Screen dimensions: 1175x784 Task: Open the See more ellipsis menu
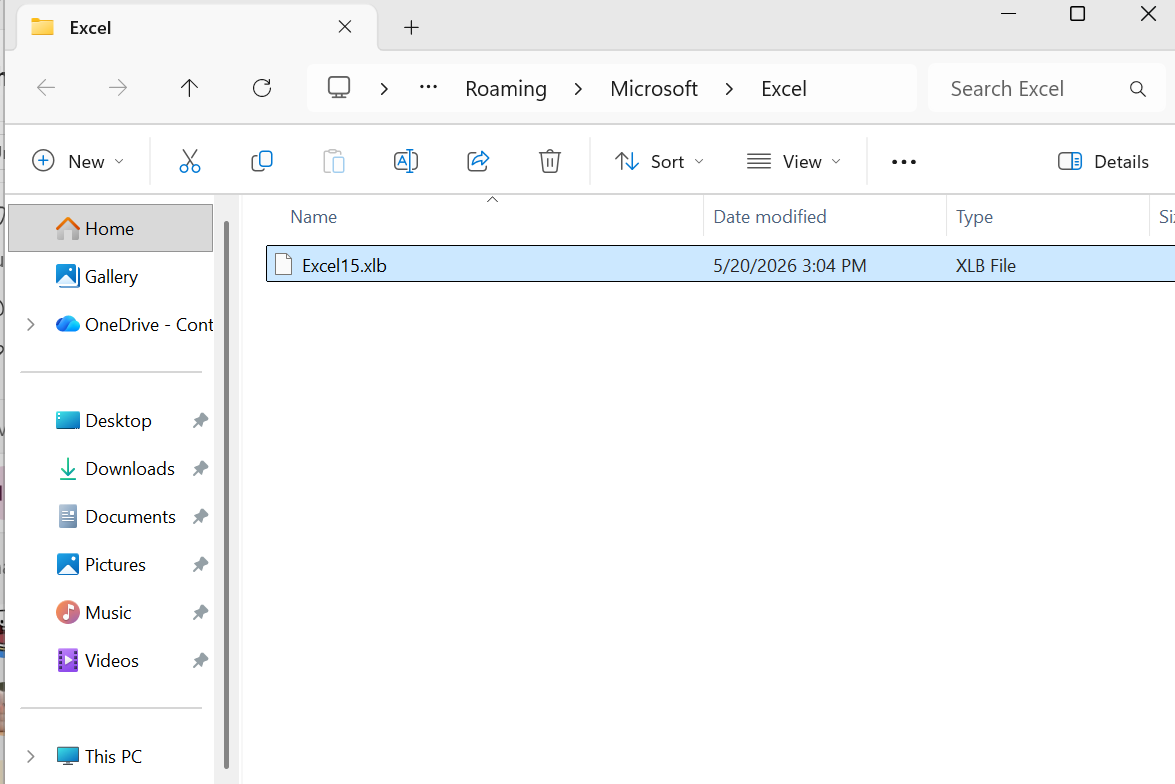coord(904,162)
